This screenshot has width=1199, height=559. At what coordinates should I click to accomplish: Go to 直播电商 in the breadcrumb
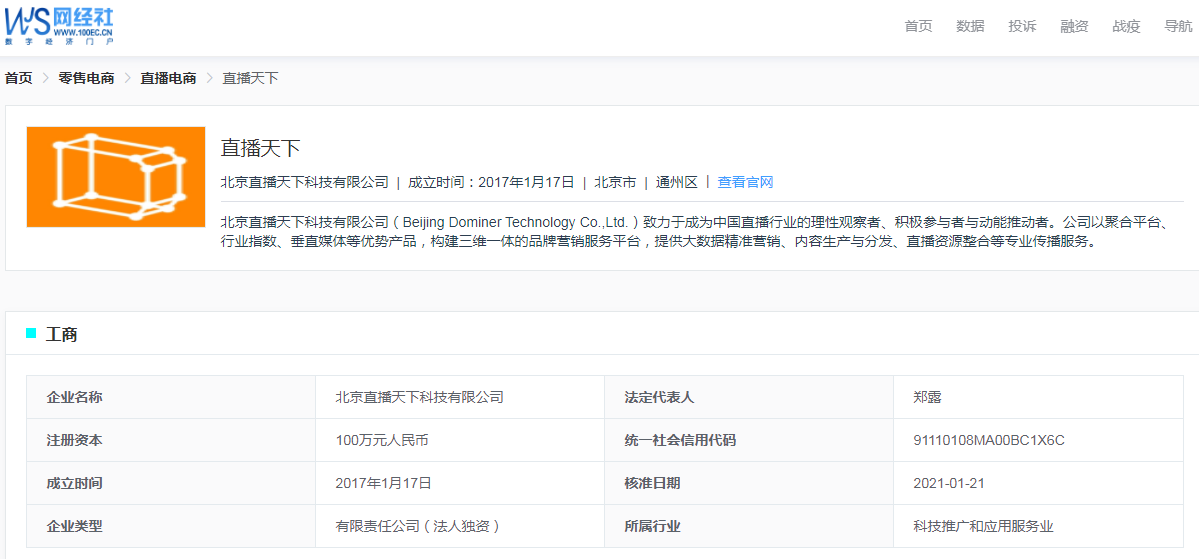[168, 78]
